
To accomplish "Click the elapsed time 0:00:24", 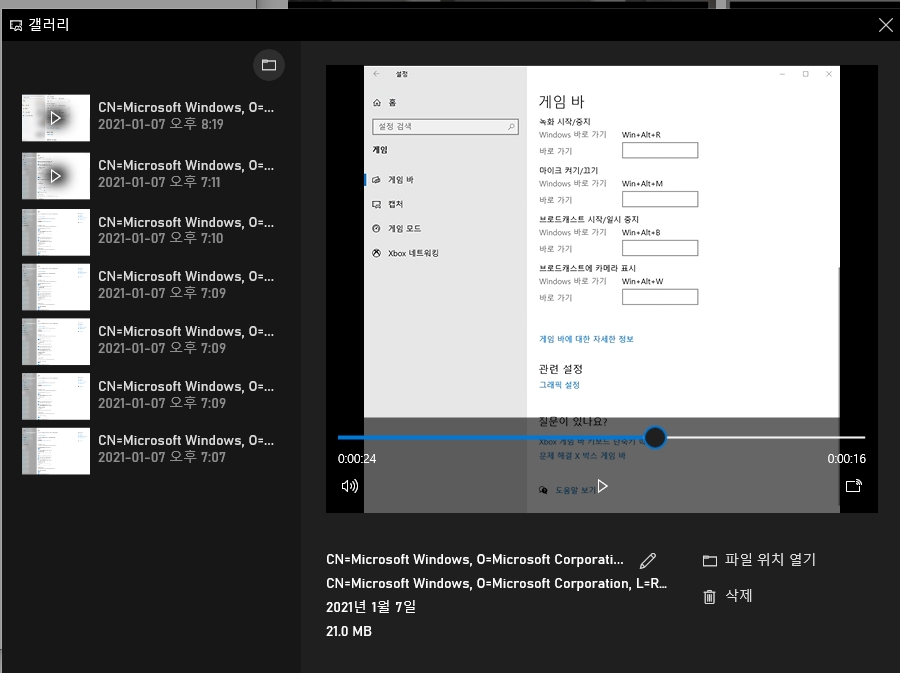I will tap(357, 458).
